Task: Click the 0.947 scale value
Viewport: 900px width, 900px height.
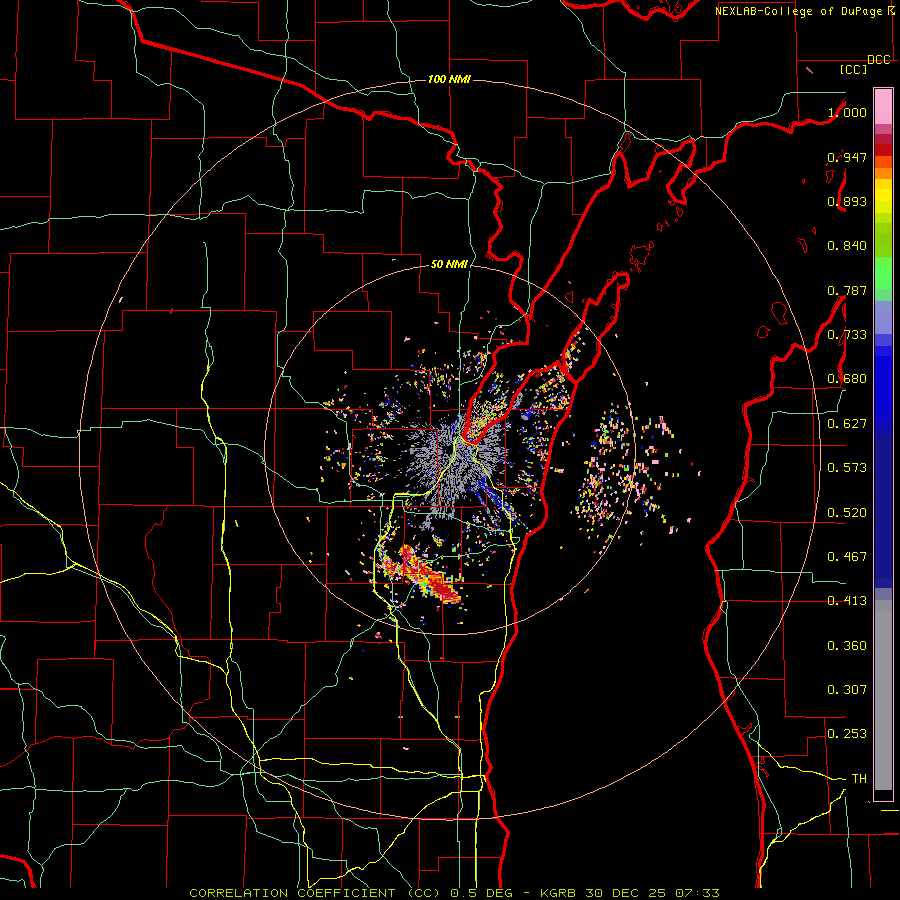Action: [847, 157]
